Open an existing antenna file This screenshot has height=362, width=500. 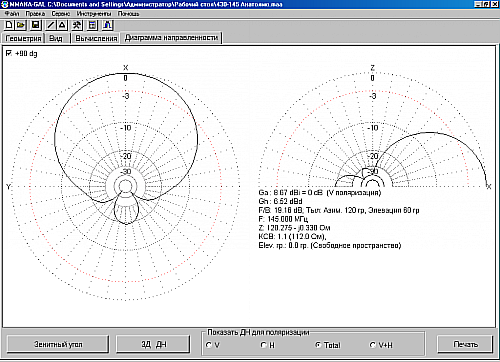21,25
